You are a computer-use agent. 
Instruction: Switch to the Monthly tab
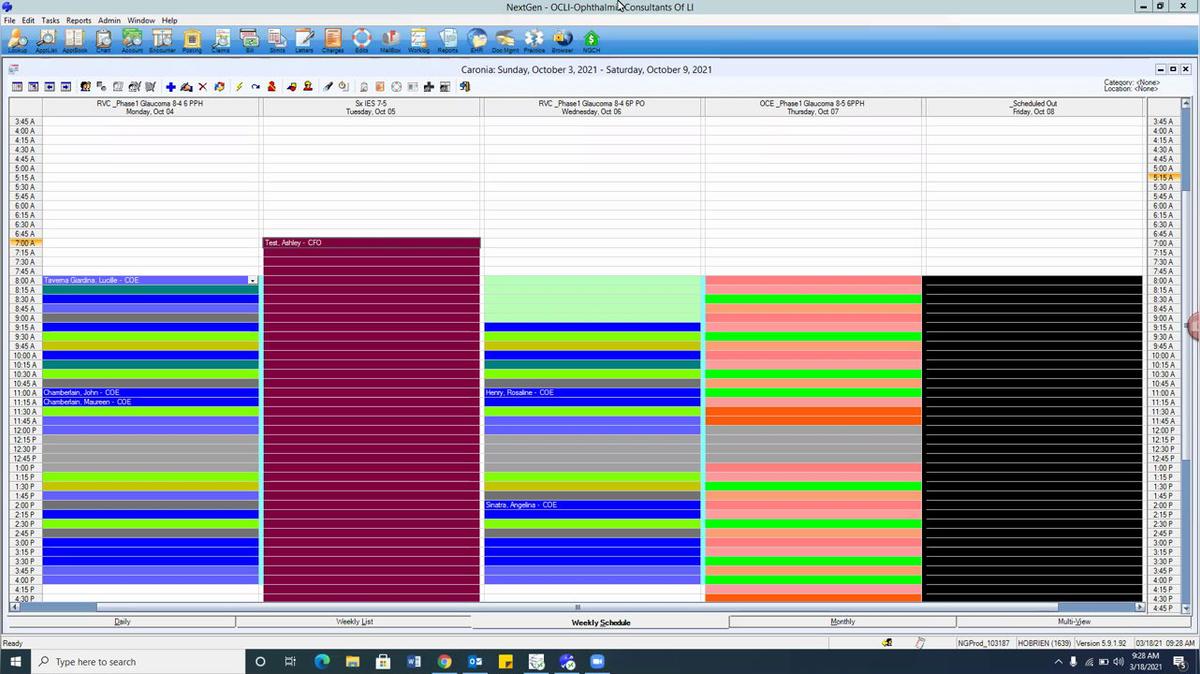coord(842,621)
